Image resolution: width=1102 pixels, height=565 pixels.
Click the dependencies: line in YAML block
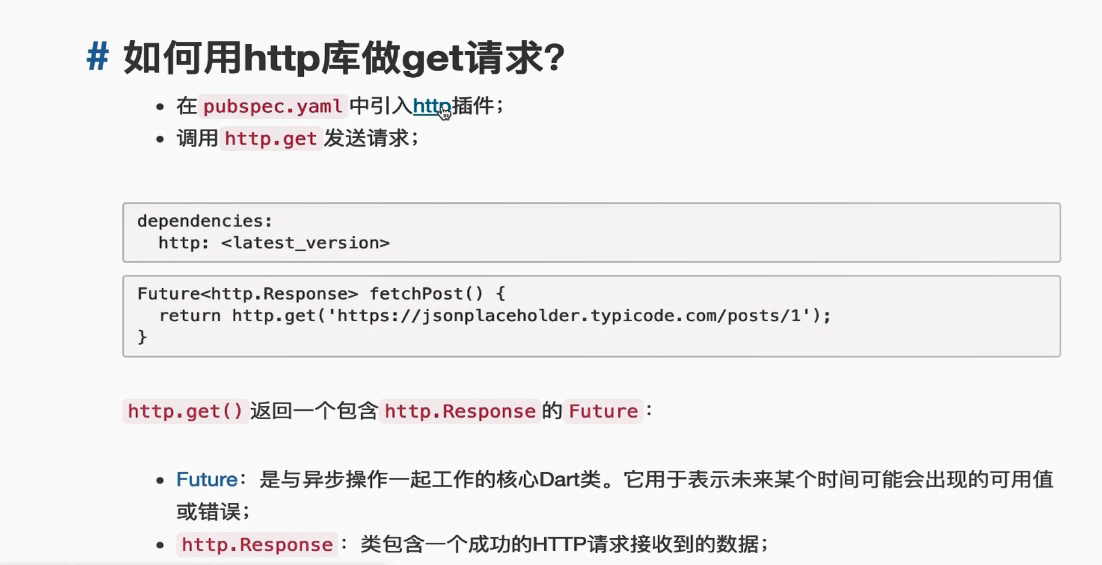tap(205, 221)
